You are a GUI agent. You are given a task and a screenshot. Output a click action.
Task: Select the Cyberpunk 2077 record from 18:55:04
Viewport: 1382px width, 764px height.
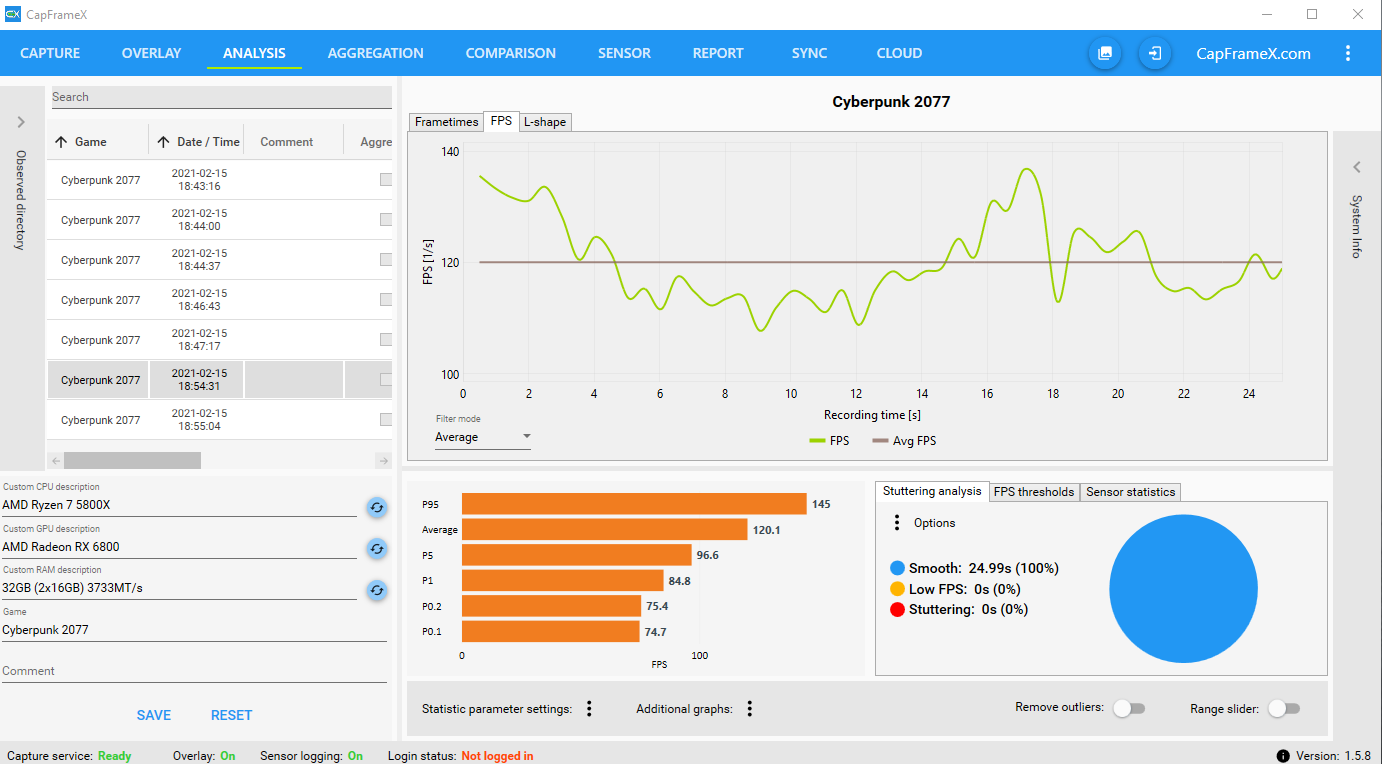tap(219, 420)
